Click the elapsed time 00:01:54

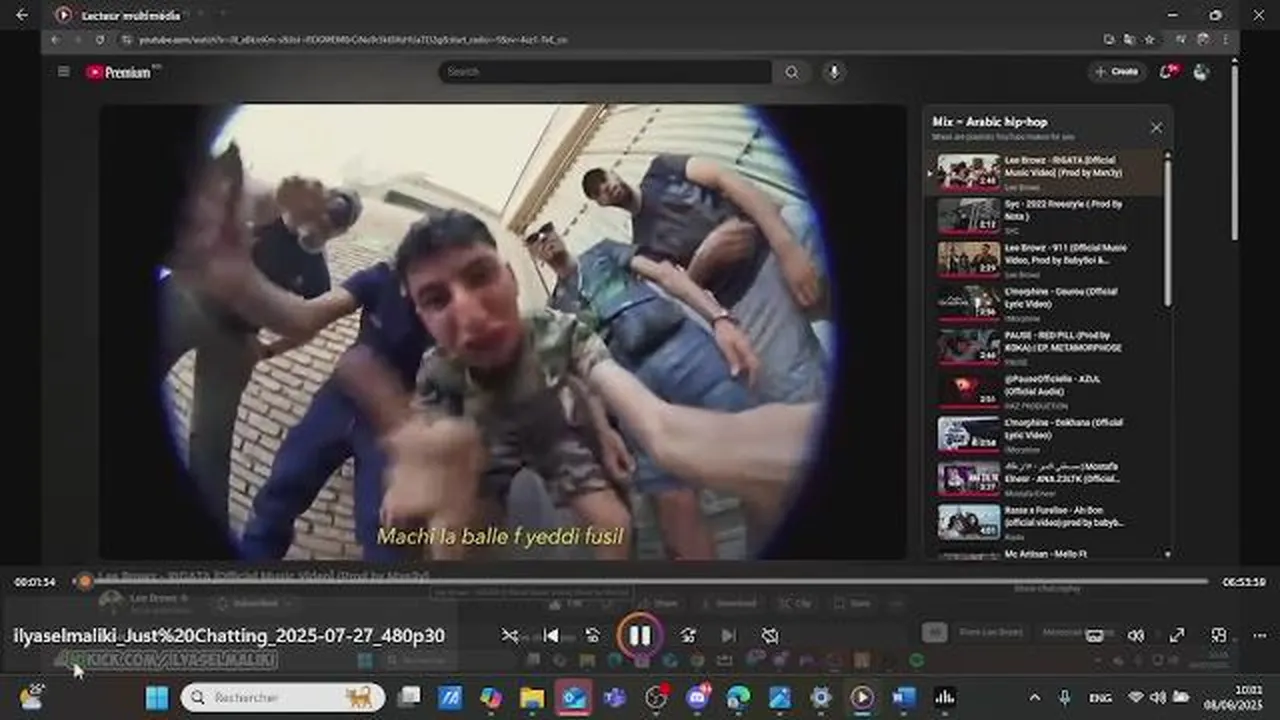pyautogui.click(x=35, y=582)
